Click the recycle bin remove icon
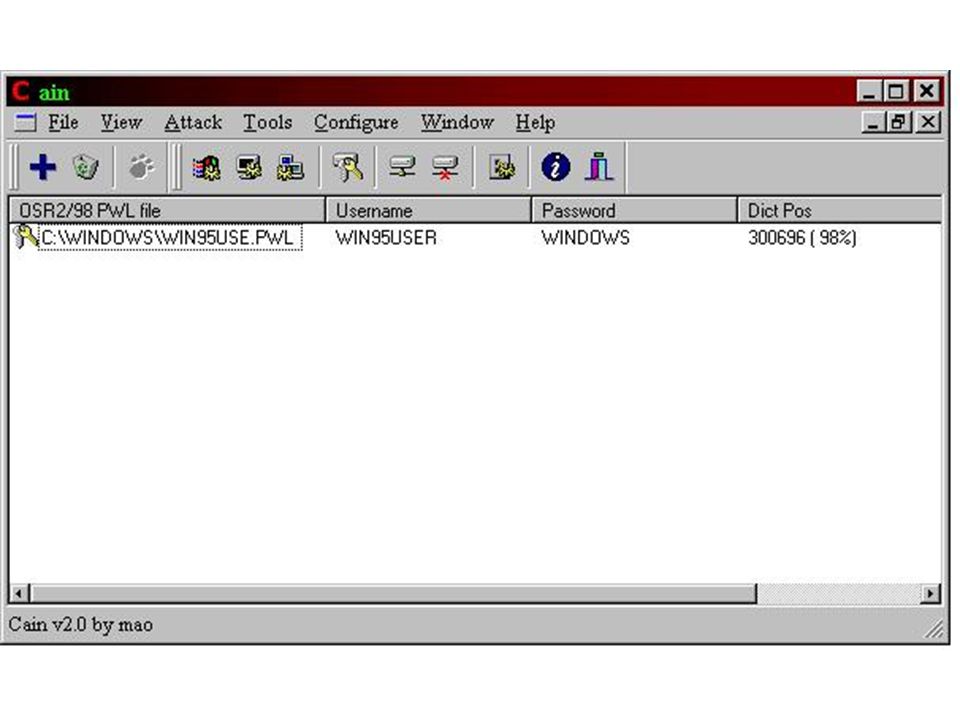 point(86,167)
